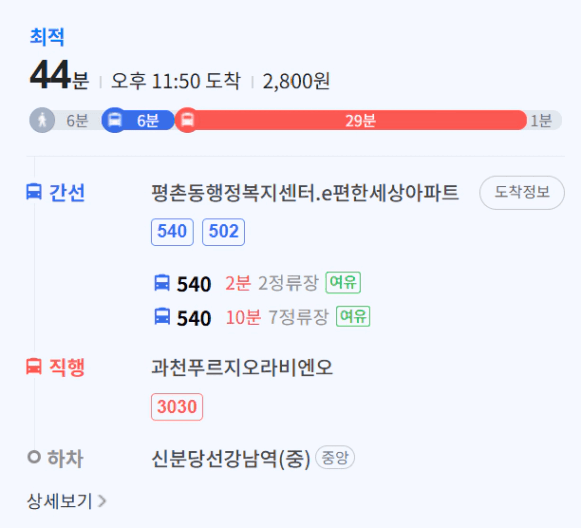Image resolution: width=581 pixels, height=528 pixels.
Task: Click the red bus icon in timeline bar
Action: tap(187, 120)
